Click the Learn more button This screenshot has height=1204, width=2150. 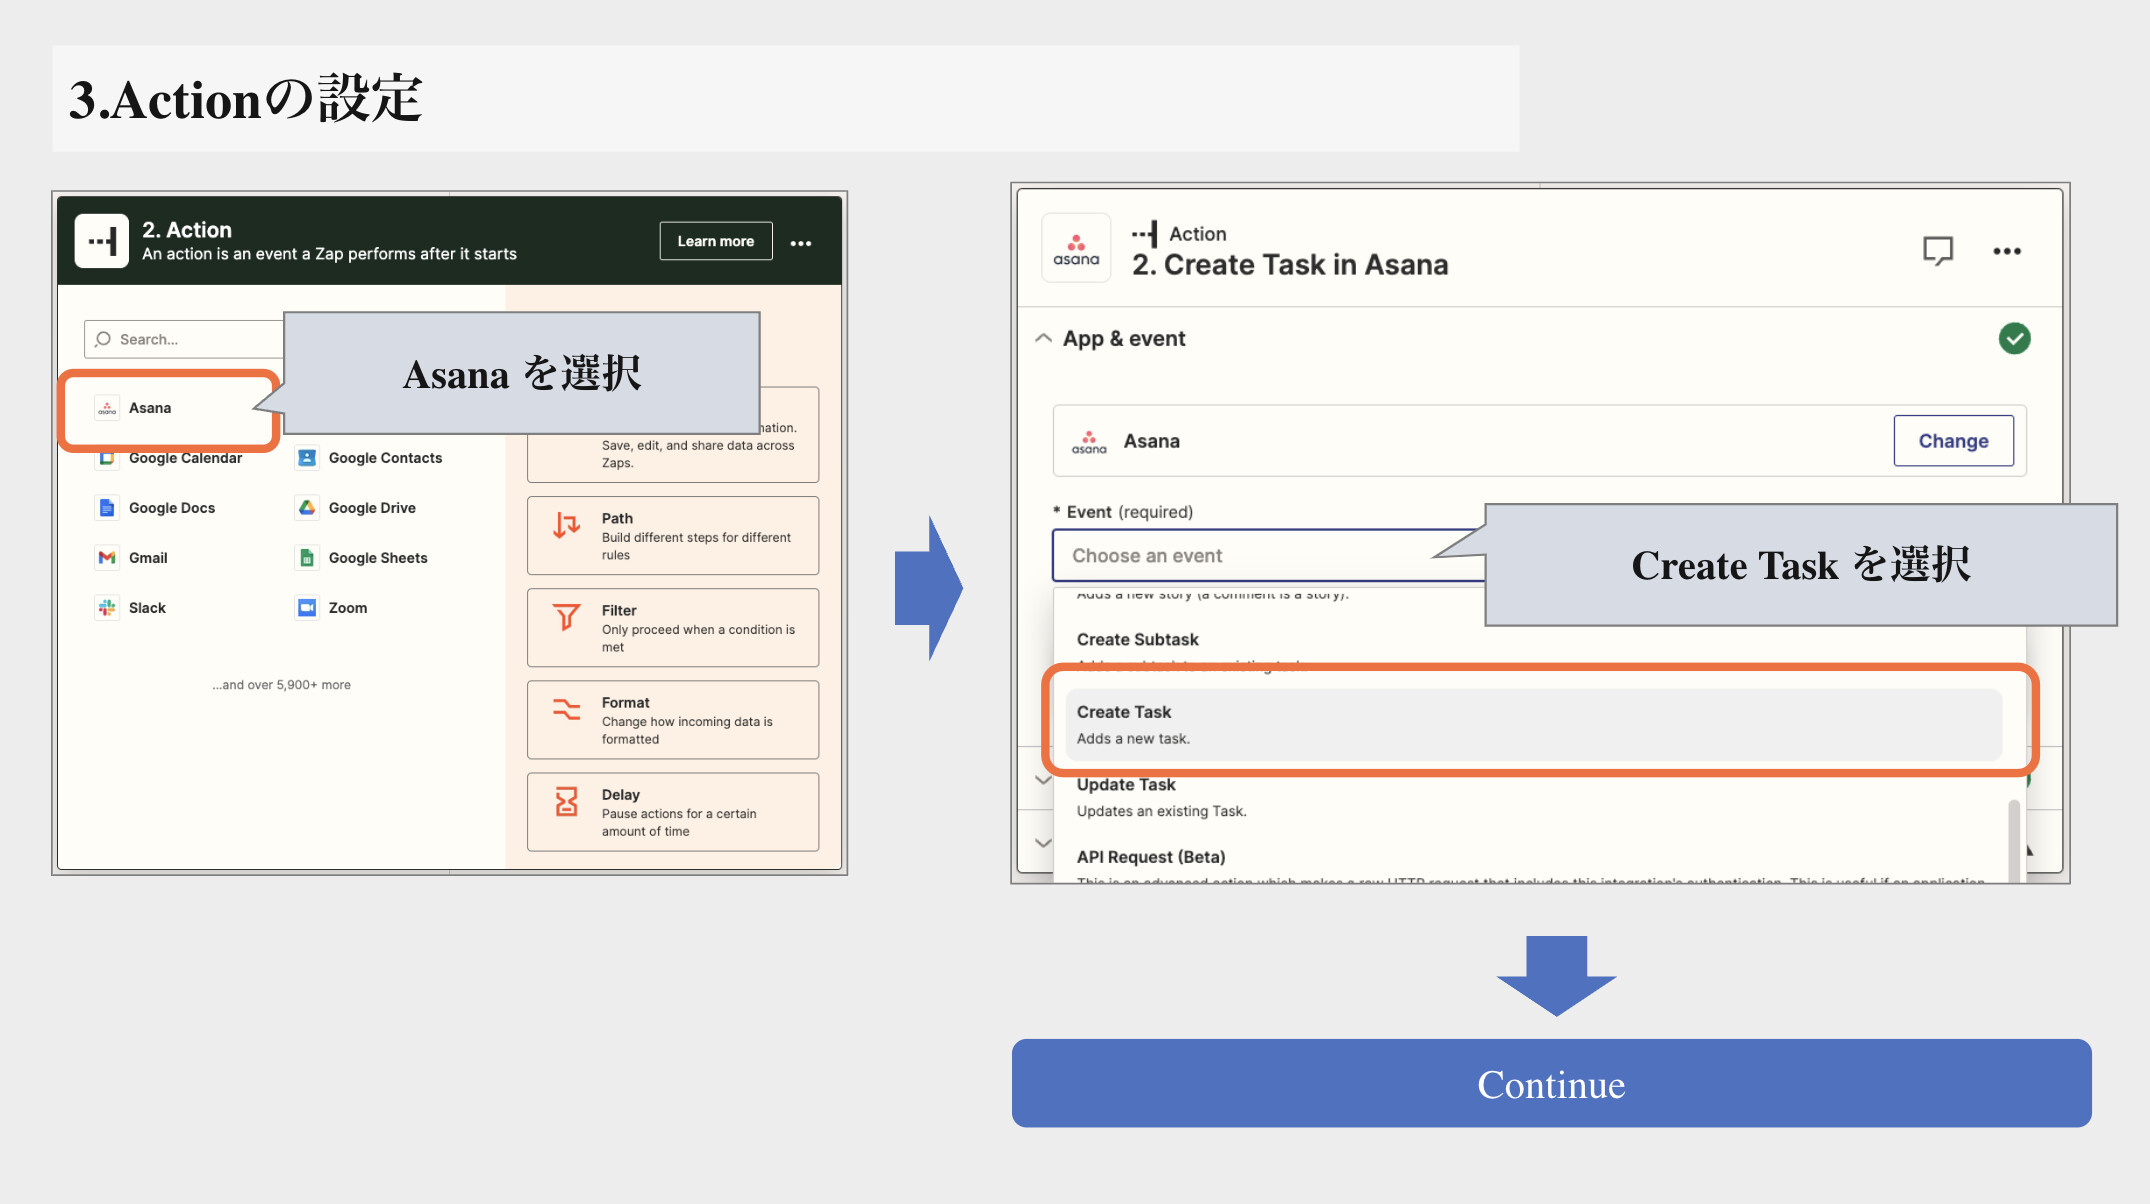[x=716, y=241]
